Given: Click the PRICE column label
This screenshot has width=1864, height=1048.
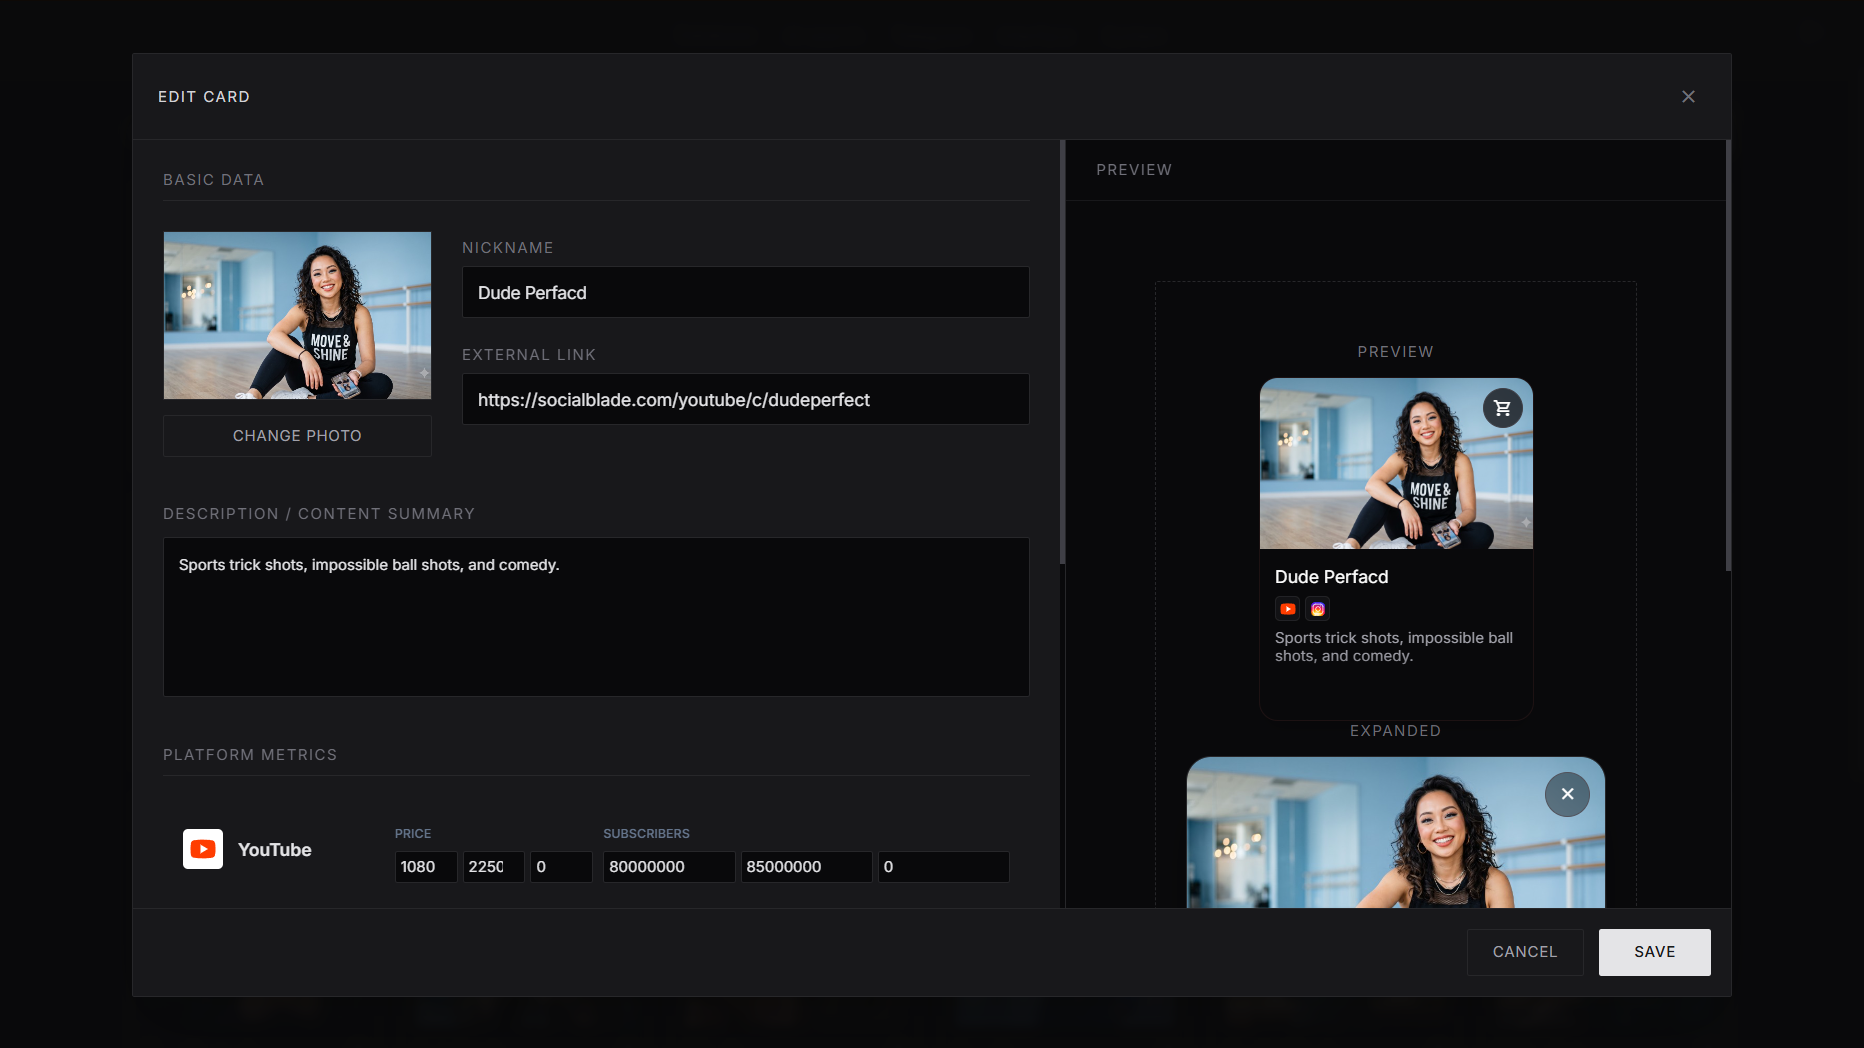Looking at the screenshot, I should (413, 834).
